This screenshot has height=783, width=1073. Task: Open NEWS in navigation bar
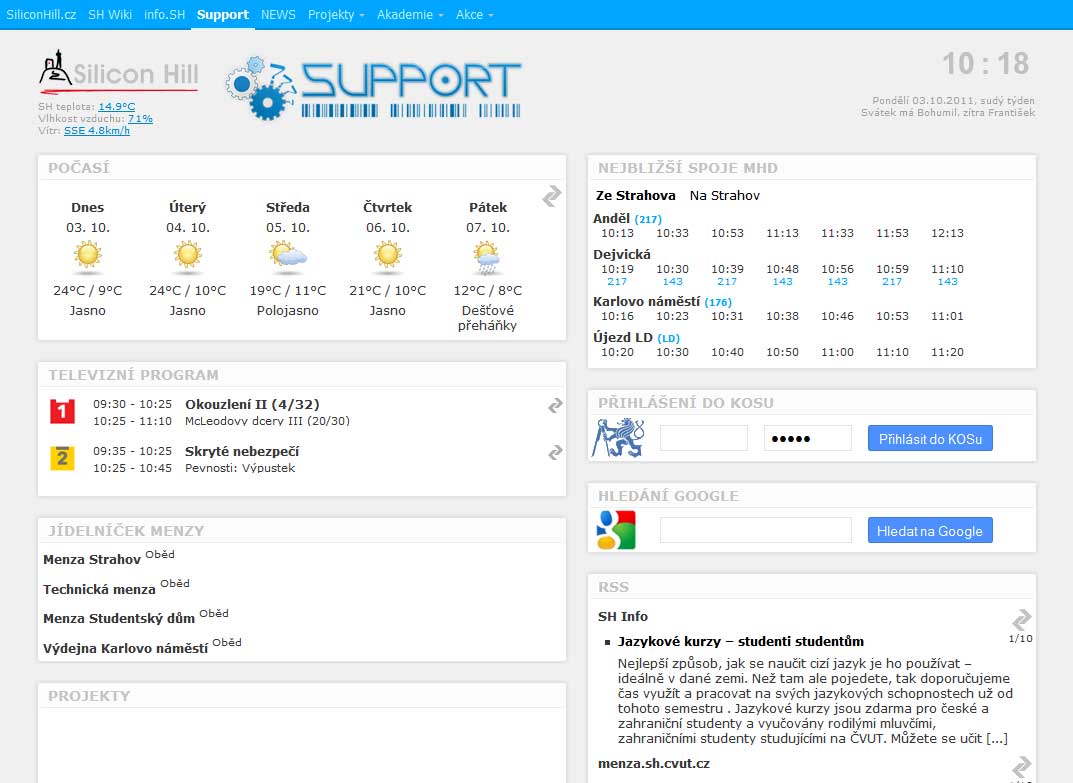click(278, 14)
